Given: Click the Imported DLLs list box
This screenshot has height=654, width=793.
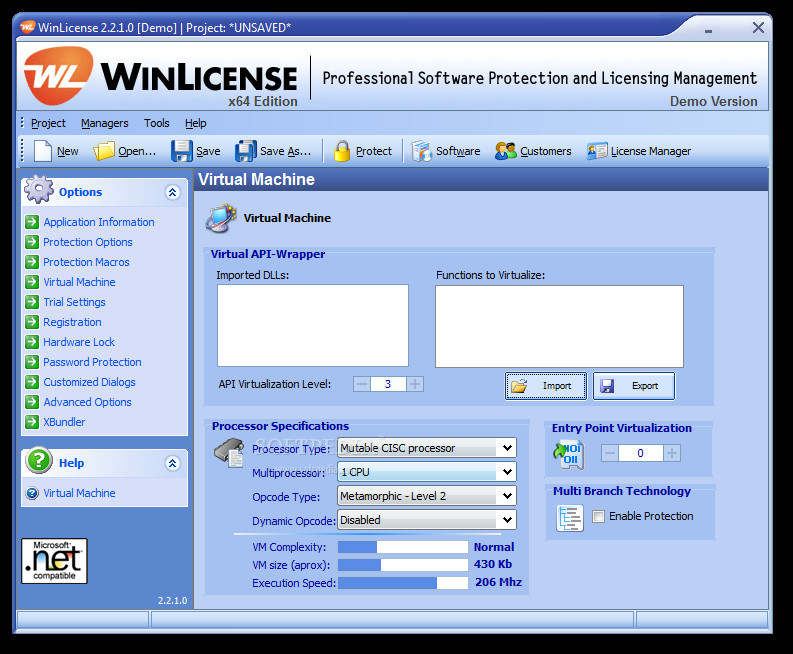Looking at the screenshot, I should coord(313,325).
